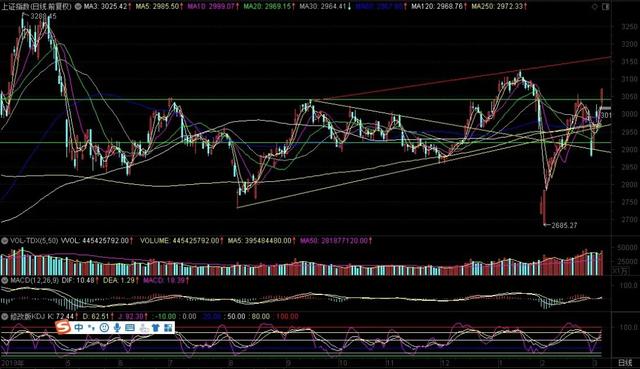Click the 上证指数(日线,前复权) chart title
This screenshot has height=369, width=640.
[36, 7]
